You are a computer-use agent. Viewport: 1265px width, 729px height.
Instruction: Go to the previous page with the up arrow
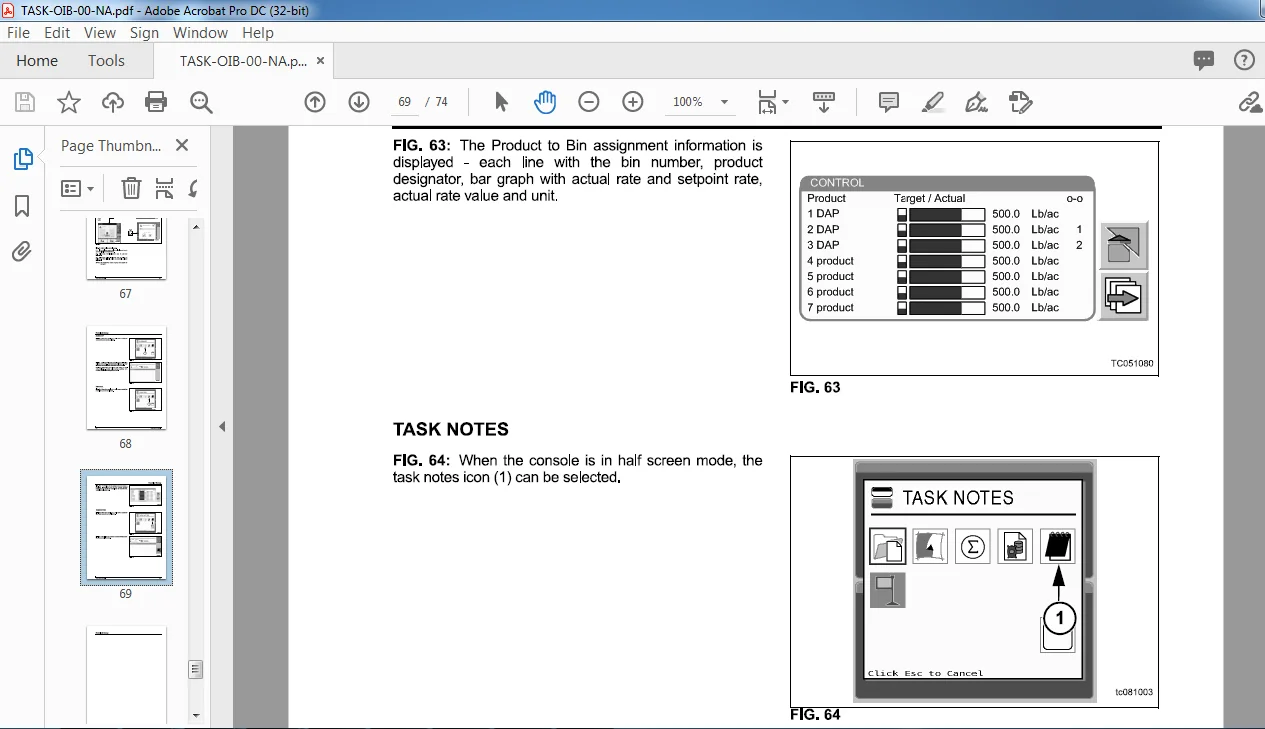pos(315,102)
